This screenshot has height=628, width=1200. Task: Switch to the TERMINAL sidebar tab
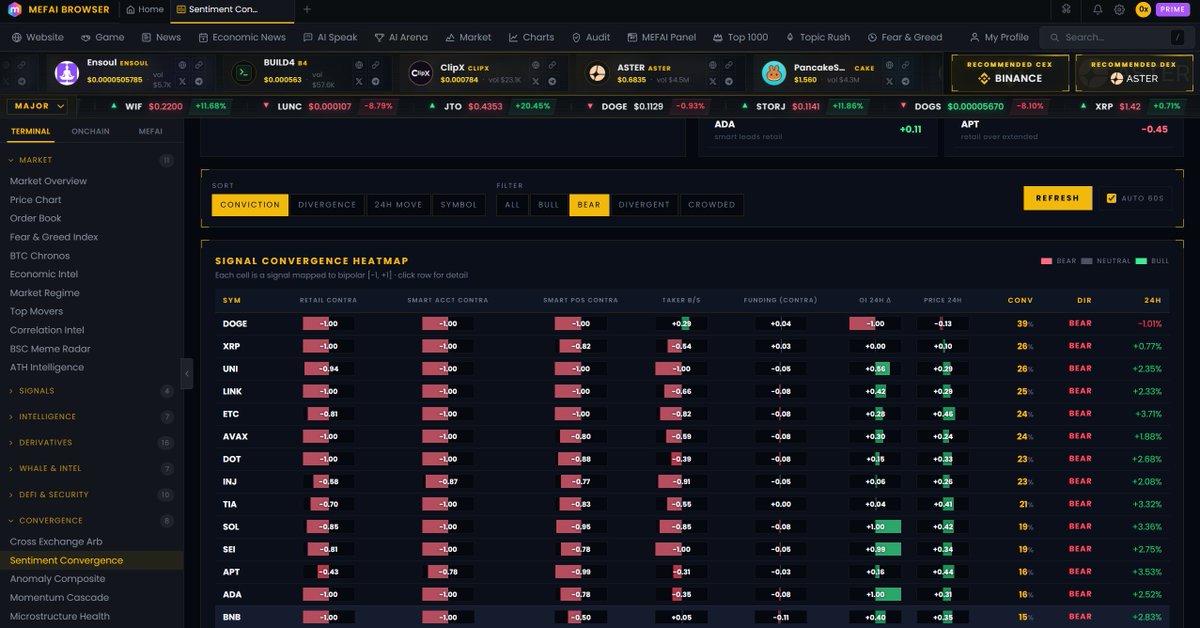[x=31, y=131]
